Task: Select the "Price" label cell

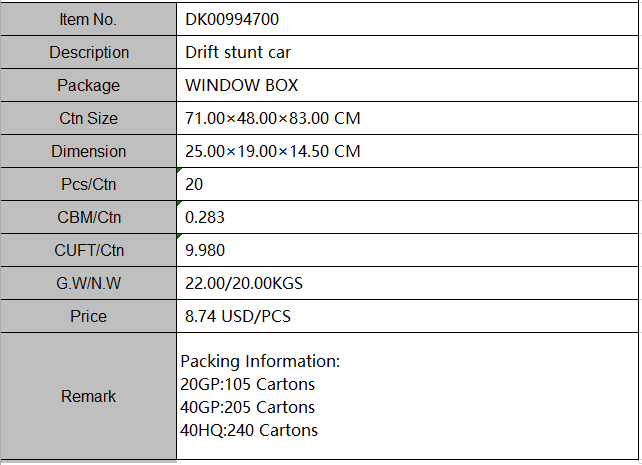Action: click(89, 316)
